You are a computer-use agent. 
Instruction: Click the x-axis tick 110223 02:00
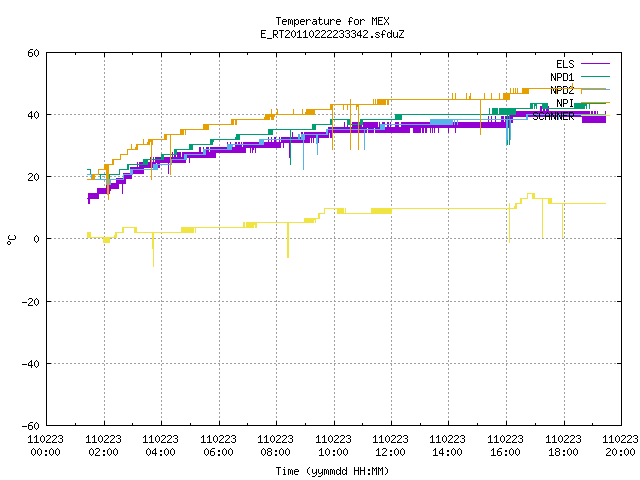[104, 446]
